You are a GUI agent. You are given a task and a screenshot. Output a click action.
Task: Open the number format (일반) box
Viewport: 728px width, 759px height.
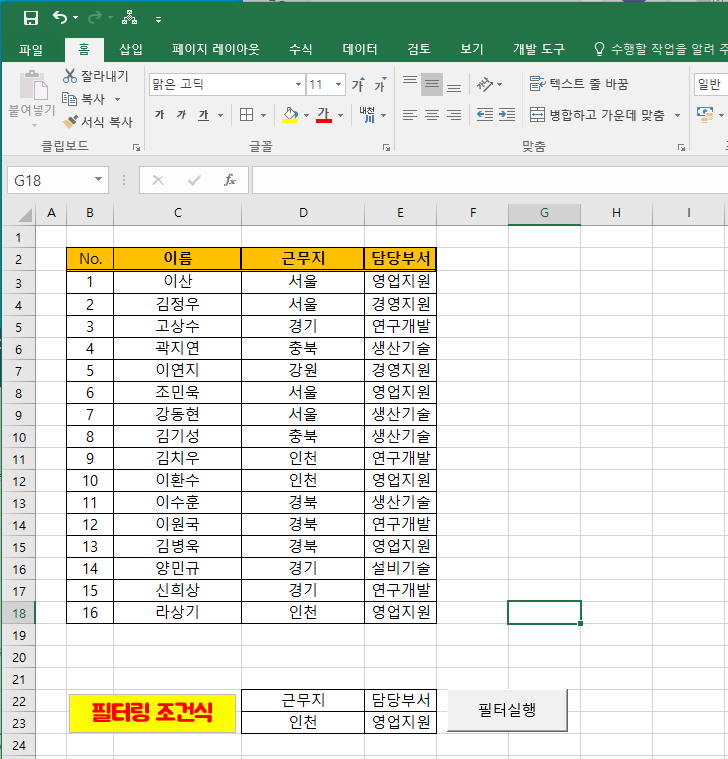click(x=711, y=85)
